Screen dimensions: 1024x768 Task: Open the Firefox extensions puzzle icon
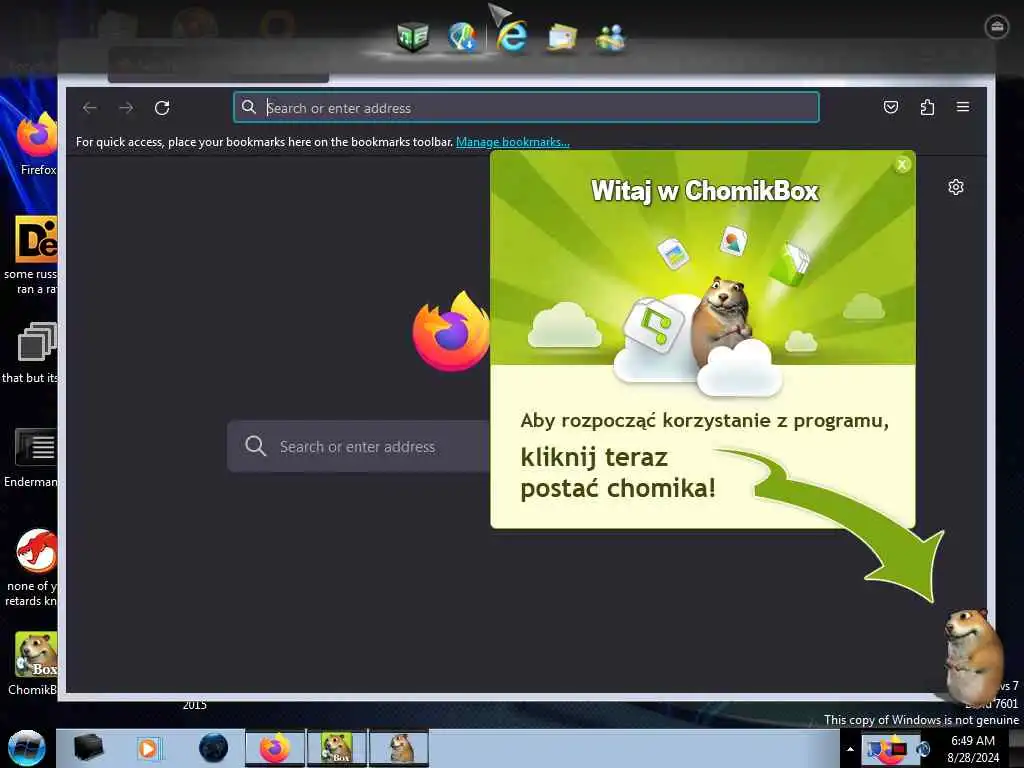coord(927,107)
